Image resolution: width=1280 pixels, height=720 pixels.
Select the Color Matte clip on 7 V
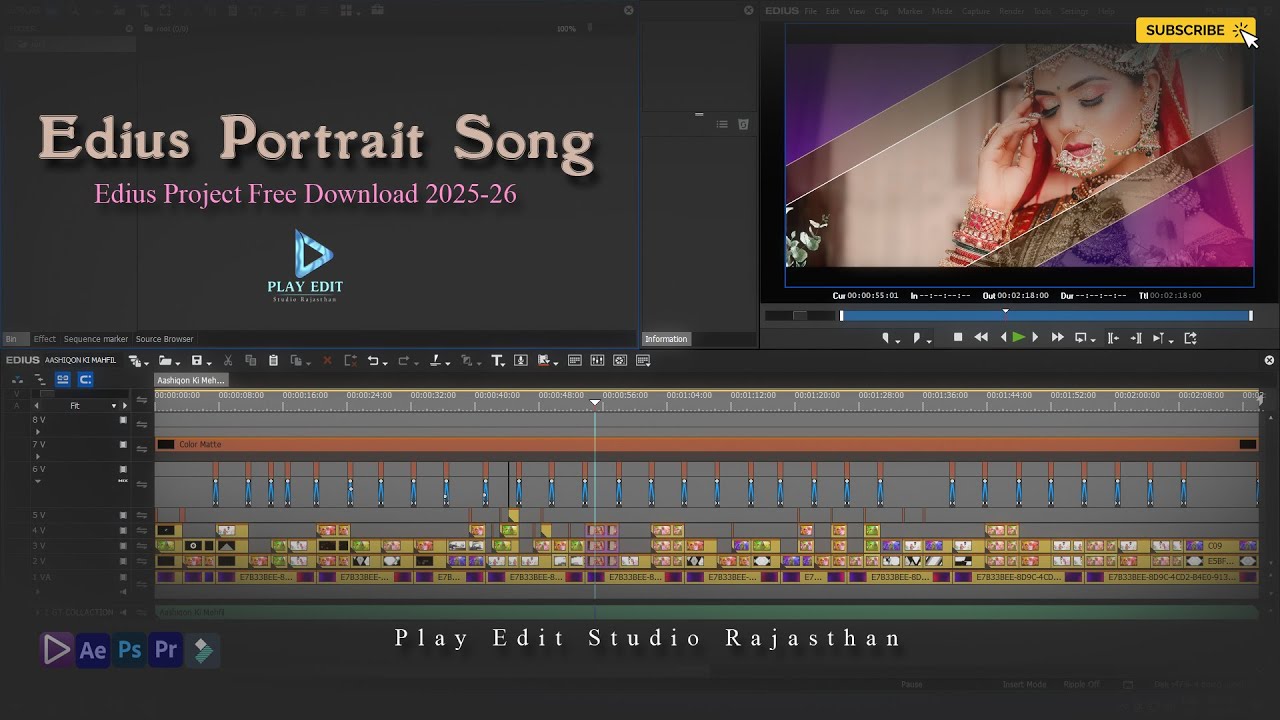[x=706, y=444]
